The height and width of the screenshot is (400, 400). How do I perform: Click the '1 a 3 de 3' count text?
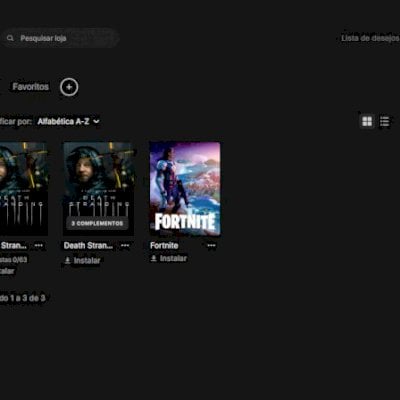click(27, 298)
